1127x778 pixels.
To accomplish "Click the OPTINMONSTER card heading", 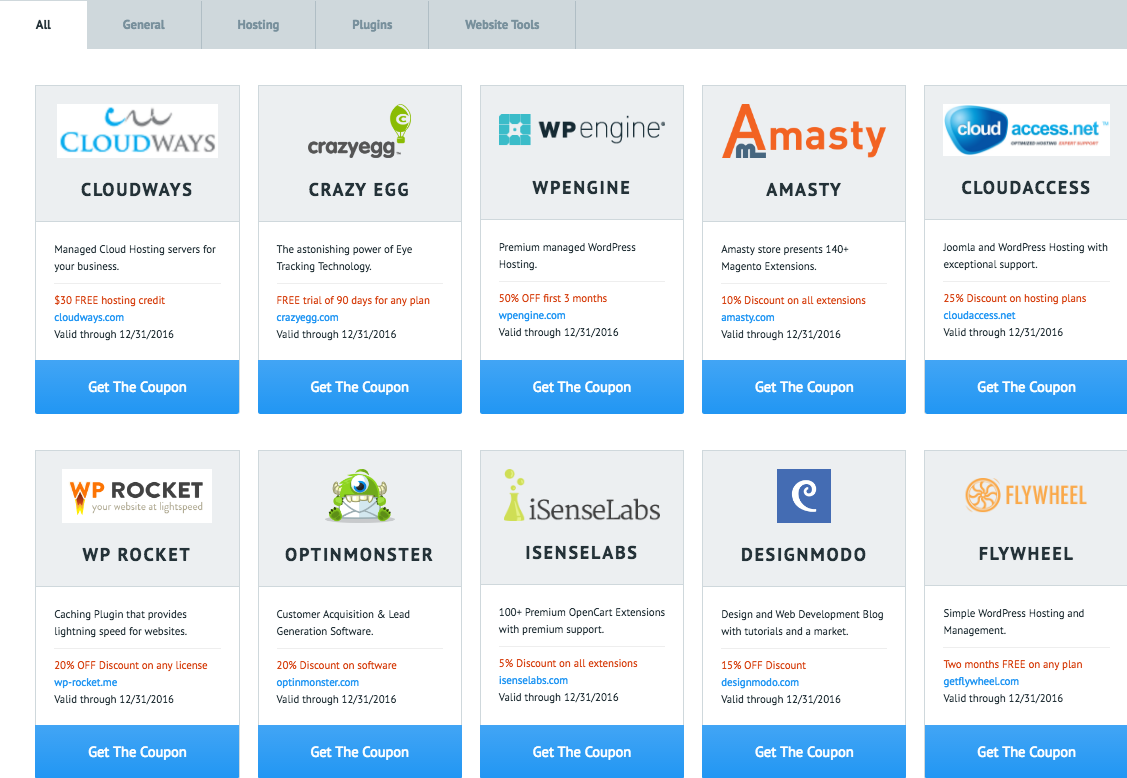I will tap(359, 554).
